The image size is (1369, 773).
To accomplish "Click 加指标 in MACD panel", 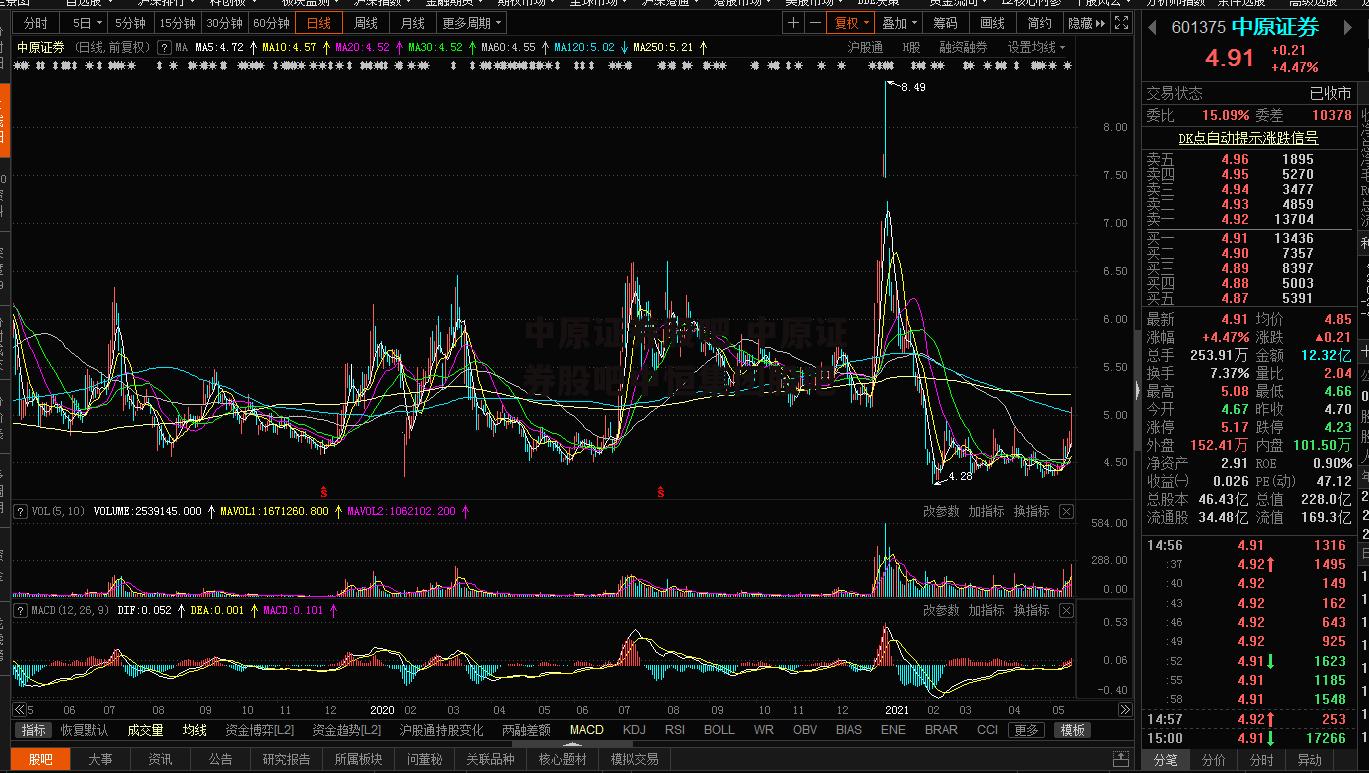I will [986, 609].
